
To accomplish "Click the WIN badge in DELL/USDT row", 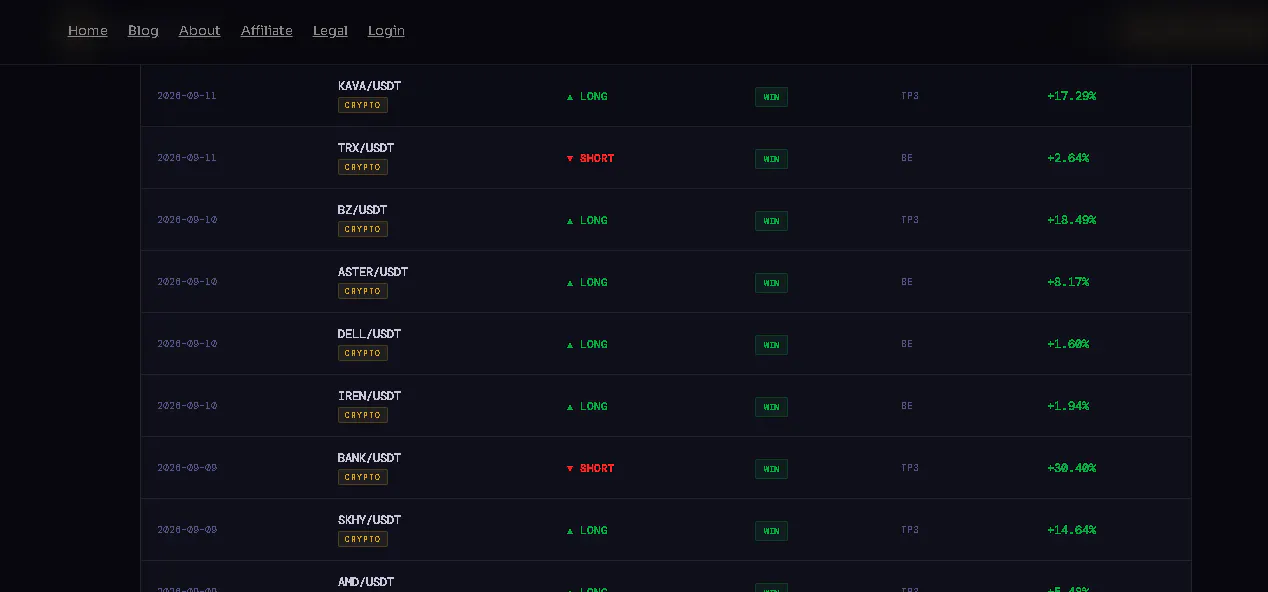I will pos(771,345).
